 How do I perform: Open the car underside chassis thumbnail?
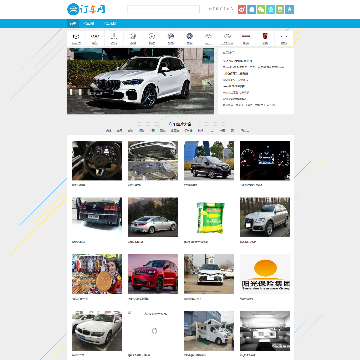153,161
